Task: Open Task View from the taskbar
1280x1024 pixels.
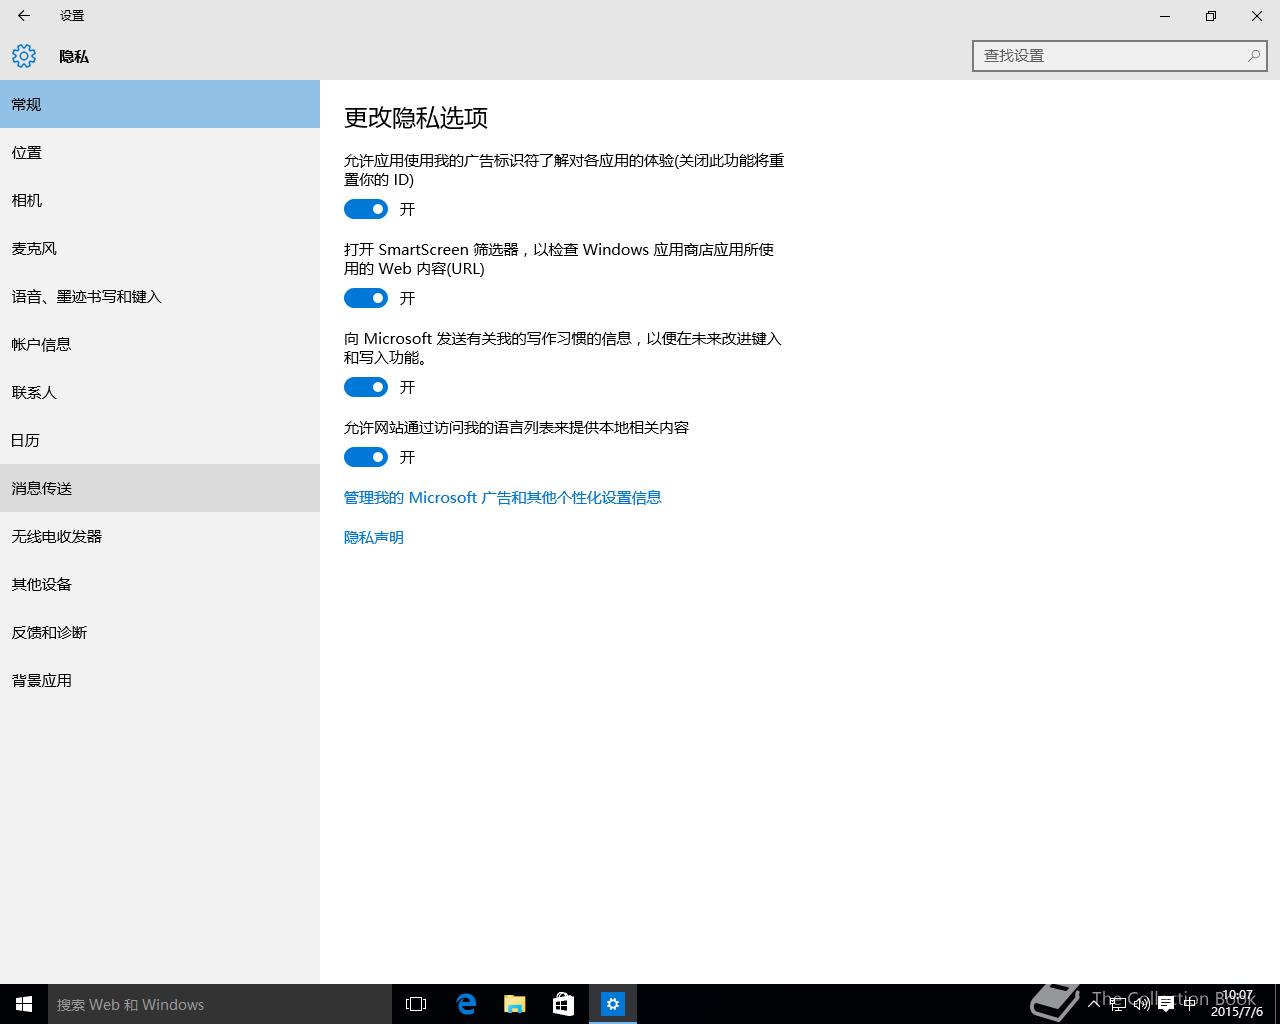Action: tap(416, 1004)
